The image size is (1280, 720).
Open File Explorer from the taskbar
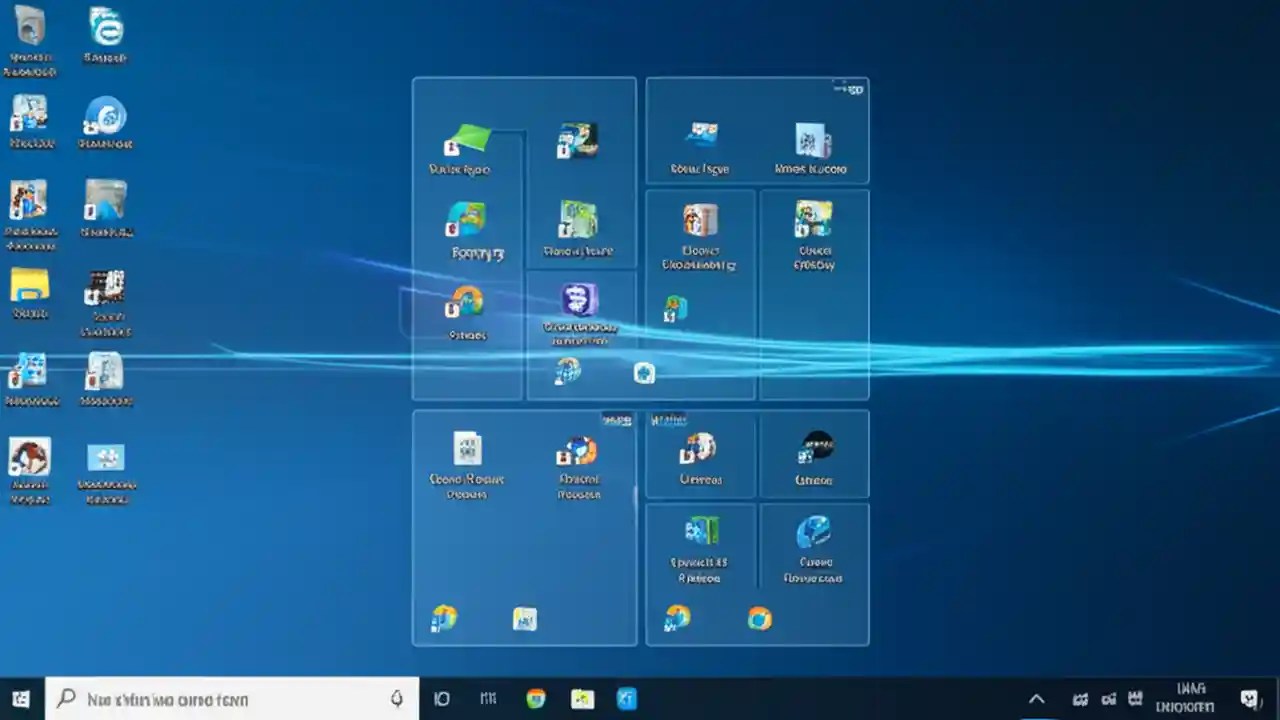tap(583, 698)
